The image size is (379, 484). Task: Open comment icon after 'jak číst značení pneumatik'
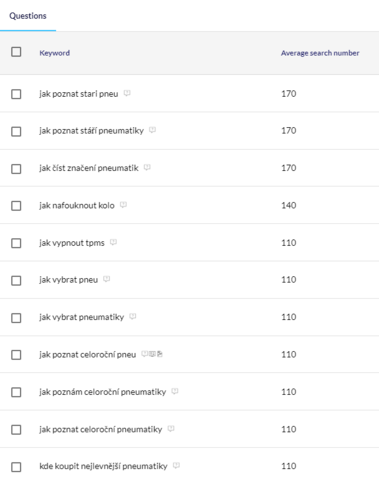click(x=147, y=167)
